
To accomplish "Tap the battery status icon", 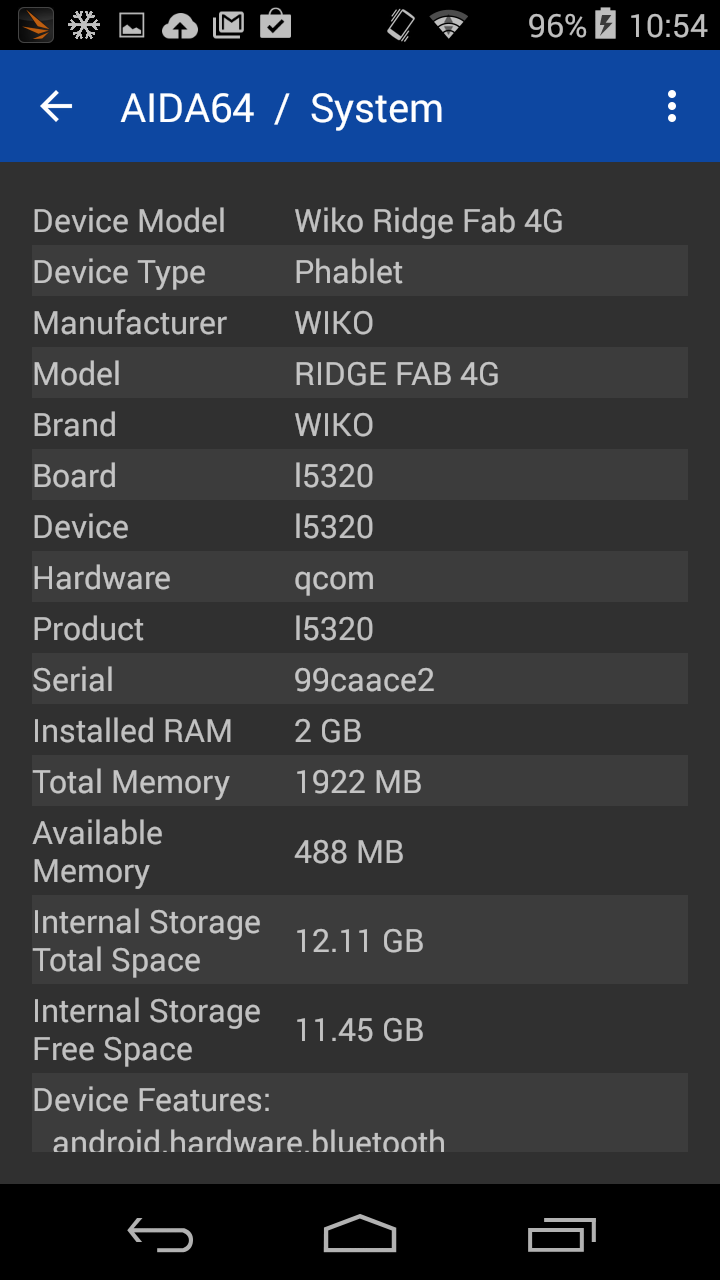I will [x=606, y=25].
